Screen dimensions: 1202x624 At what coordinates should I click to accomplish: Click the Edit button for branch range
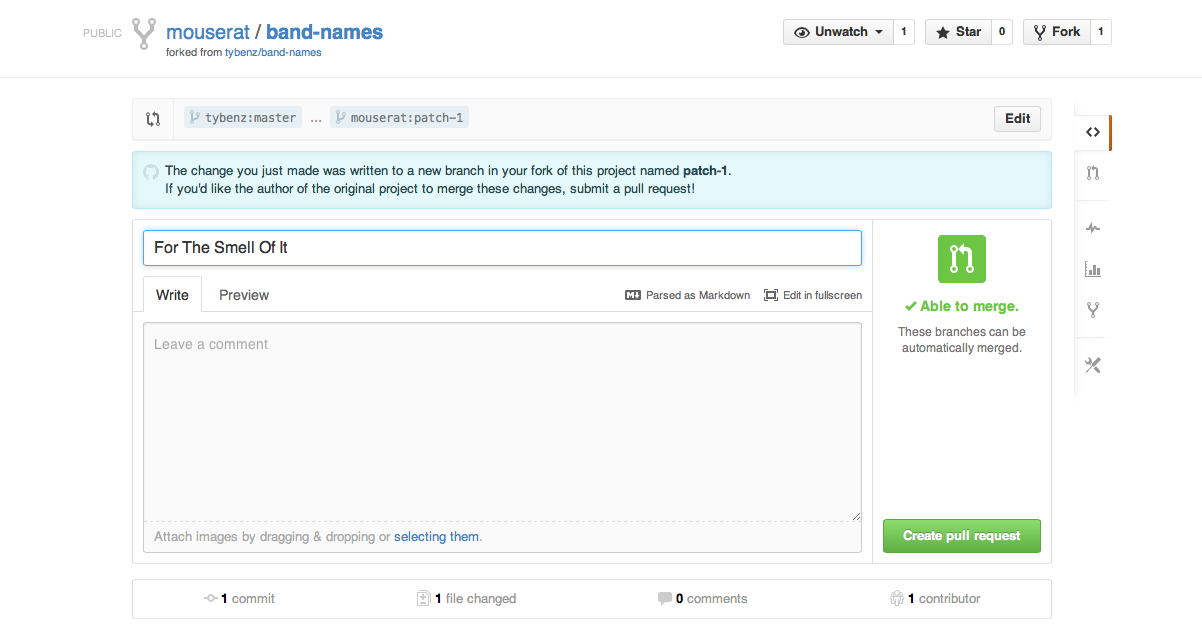[x=1018, y=118]
